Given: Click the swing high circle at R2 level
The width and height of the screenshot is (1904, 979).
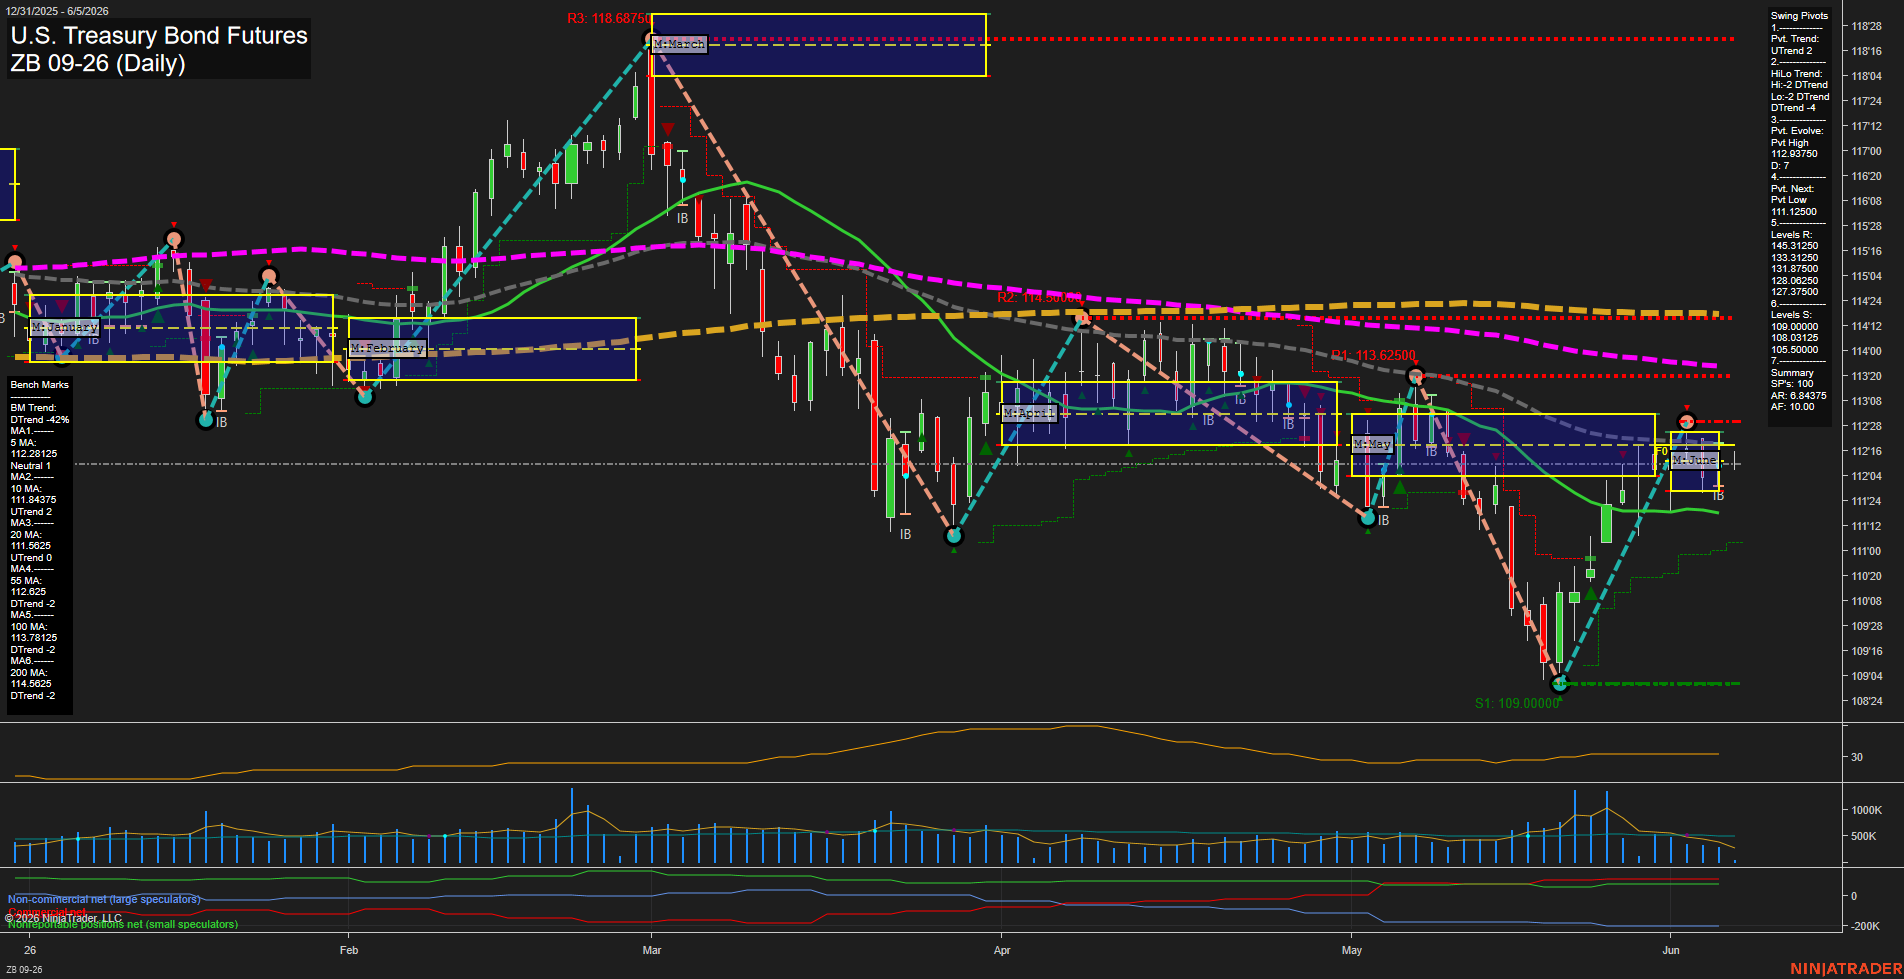Looking at the screenshot, I should coord(1082,318).
